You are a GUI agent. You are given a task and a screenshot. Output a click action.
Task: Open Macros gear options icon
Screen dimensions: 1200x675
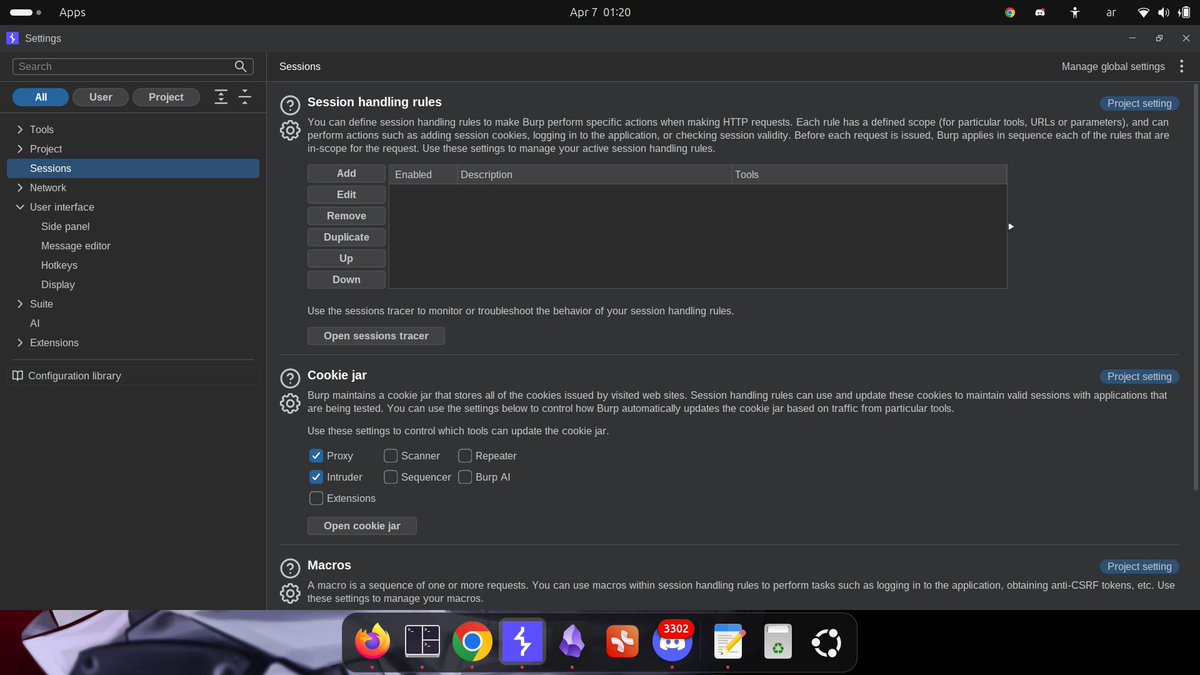click(290, 593)
